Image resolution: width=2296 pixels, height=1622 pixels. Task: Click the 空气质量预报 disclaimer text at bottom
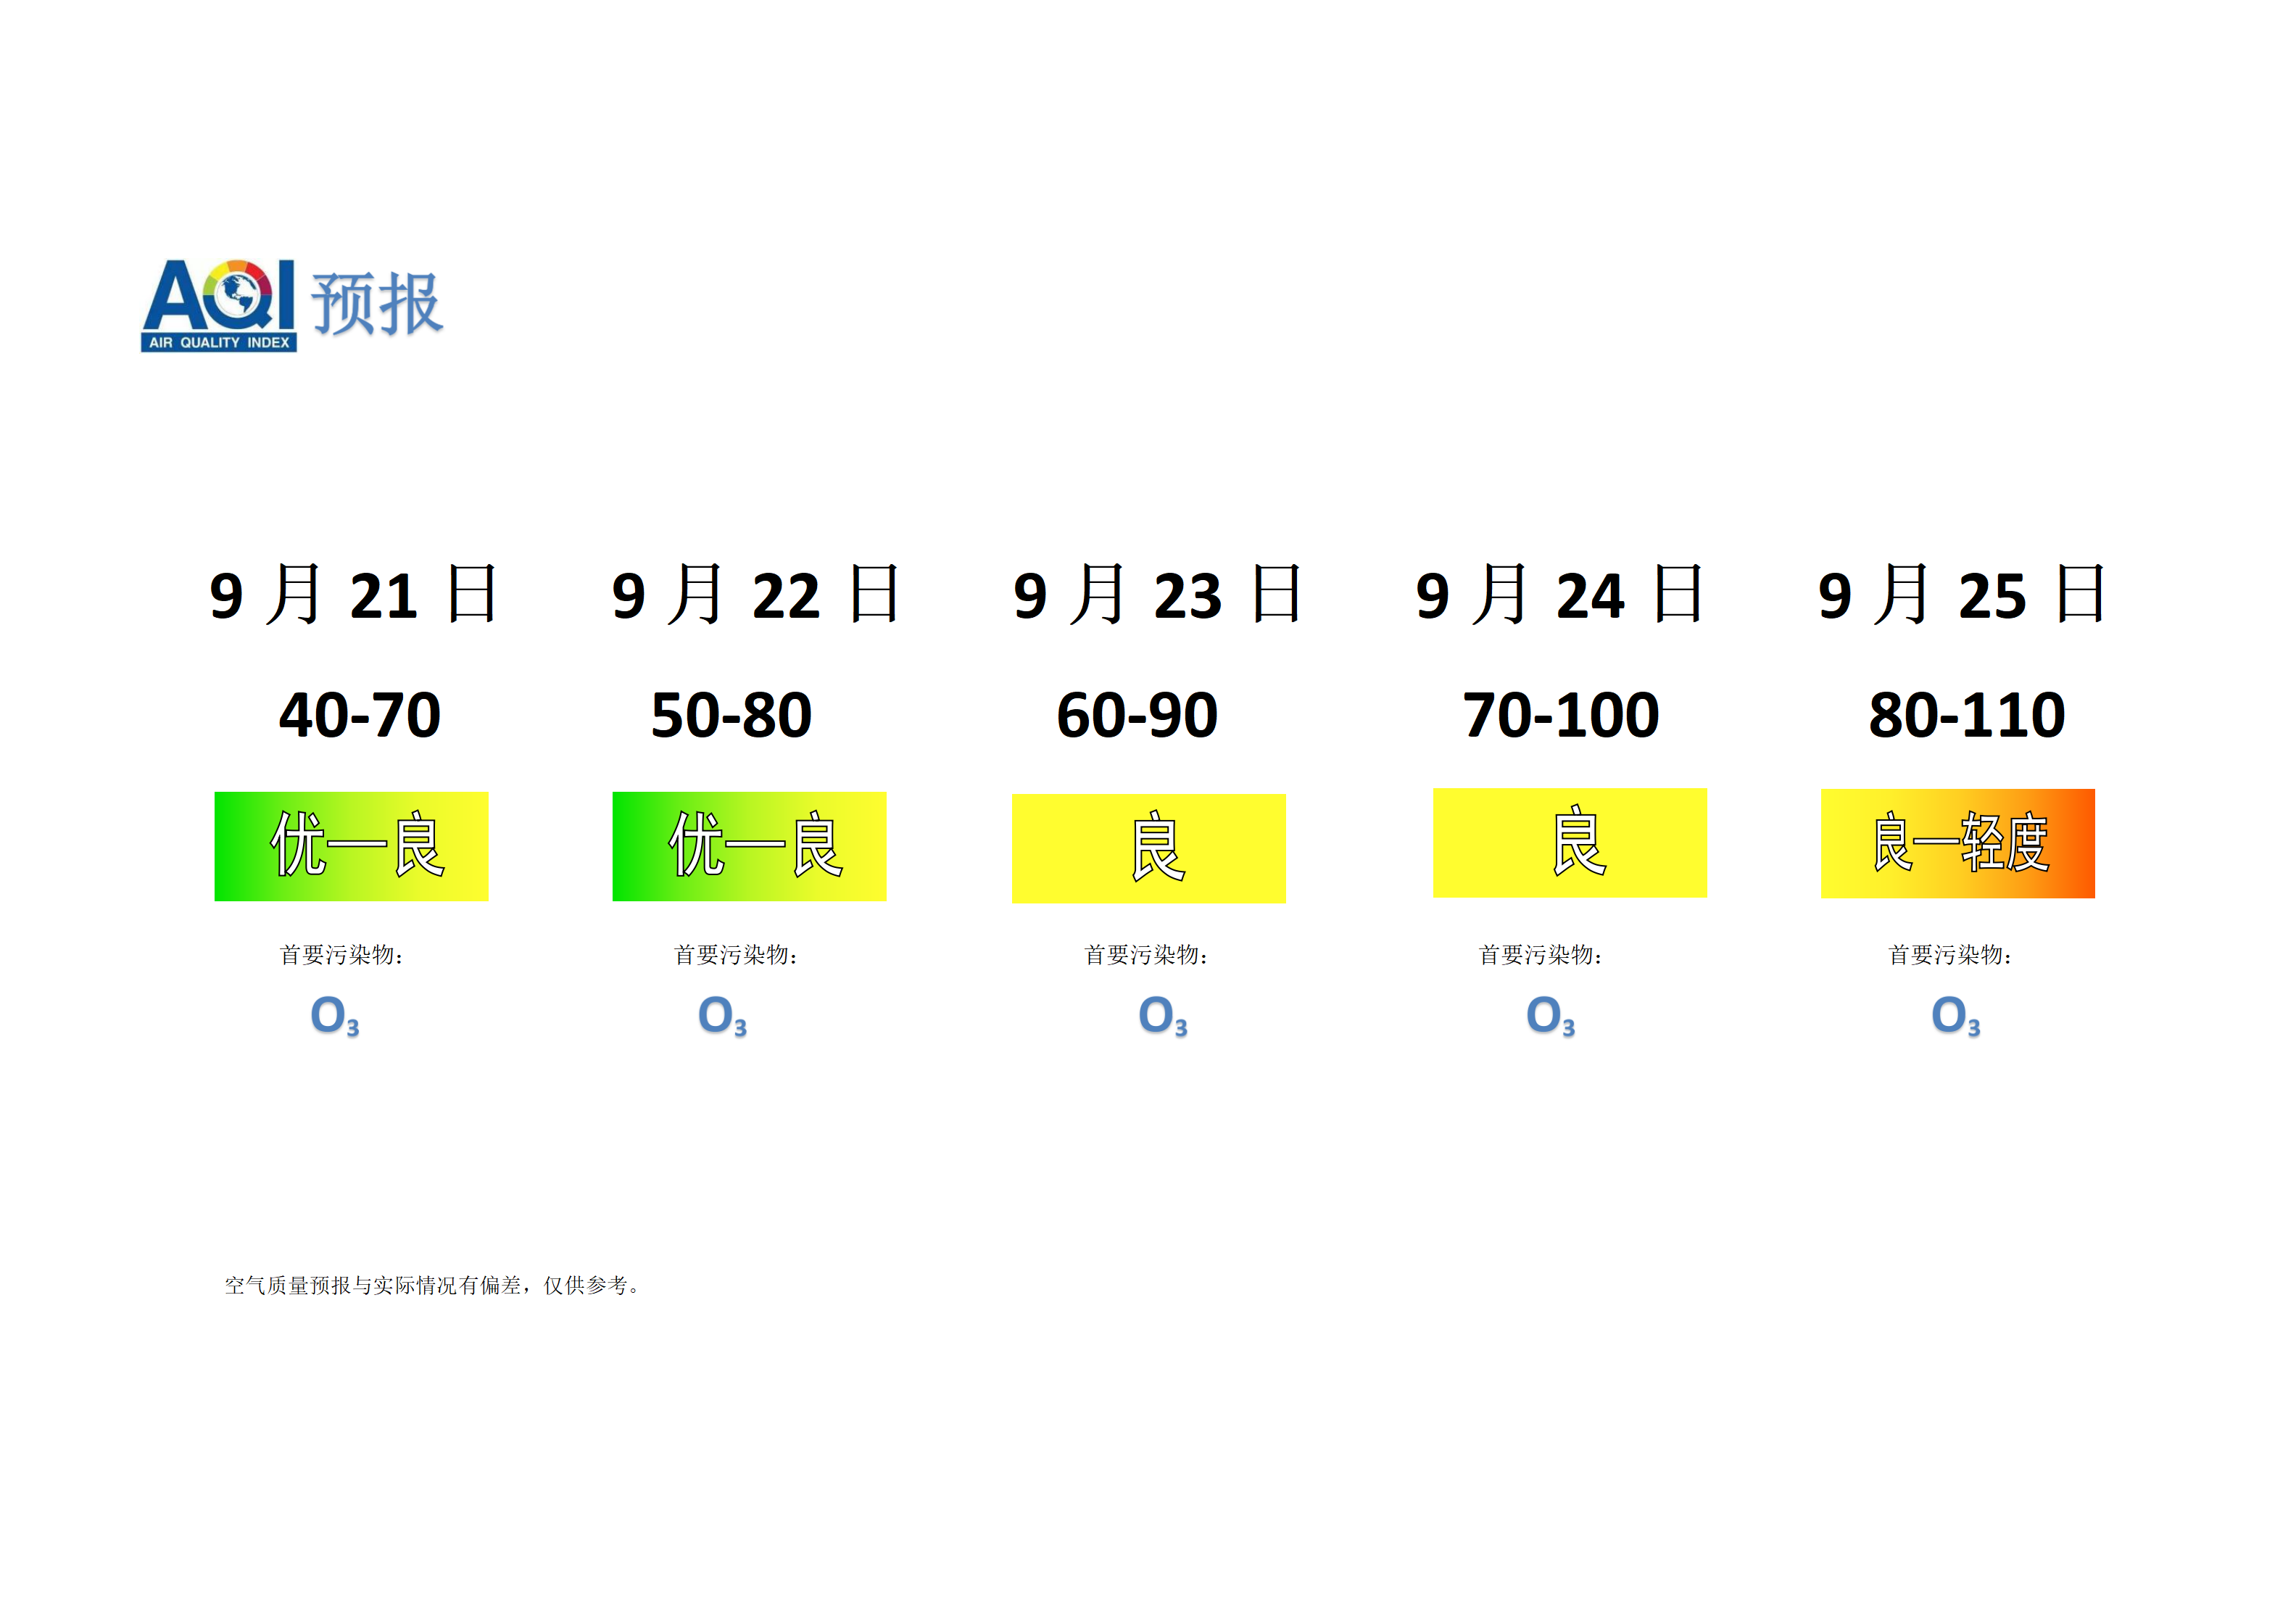[431, 1285]
